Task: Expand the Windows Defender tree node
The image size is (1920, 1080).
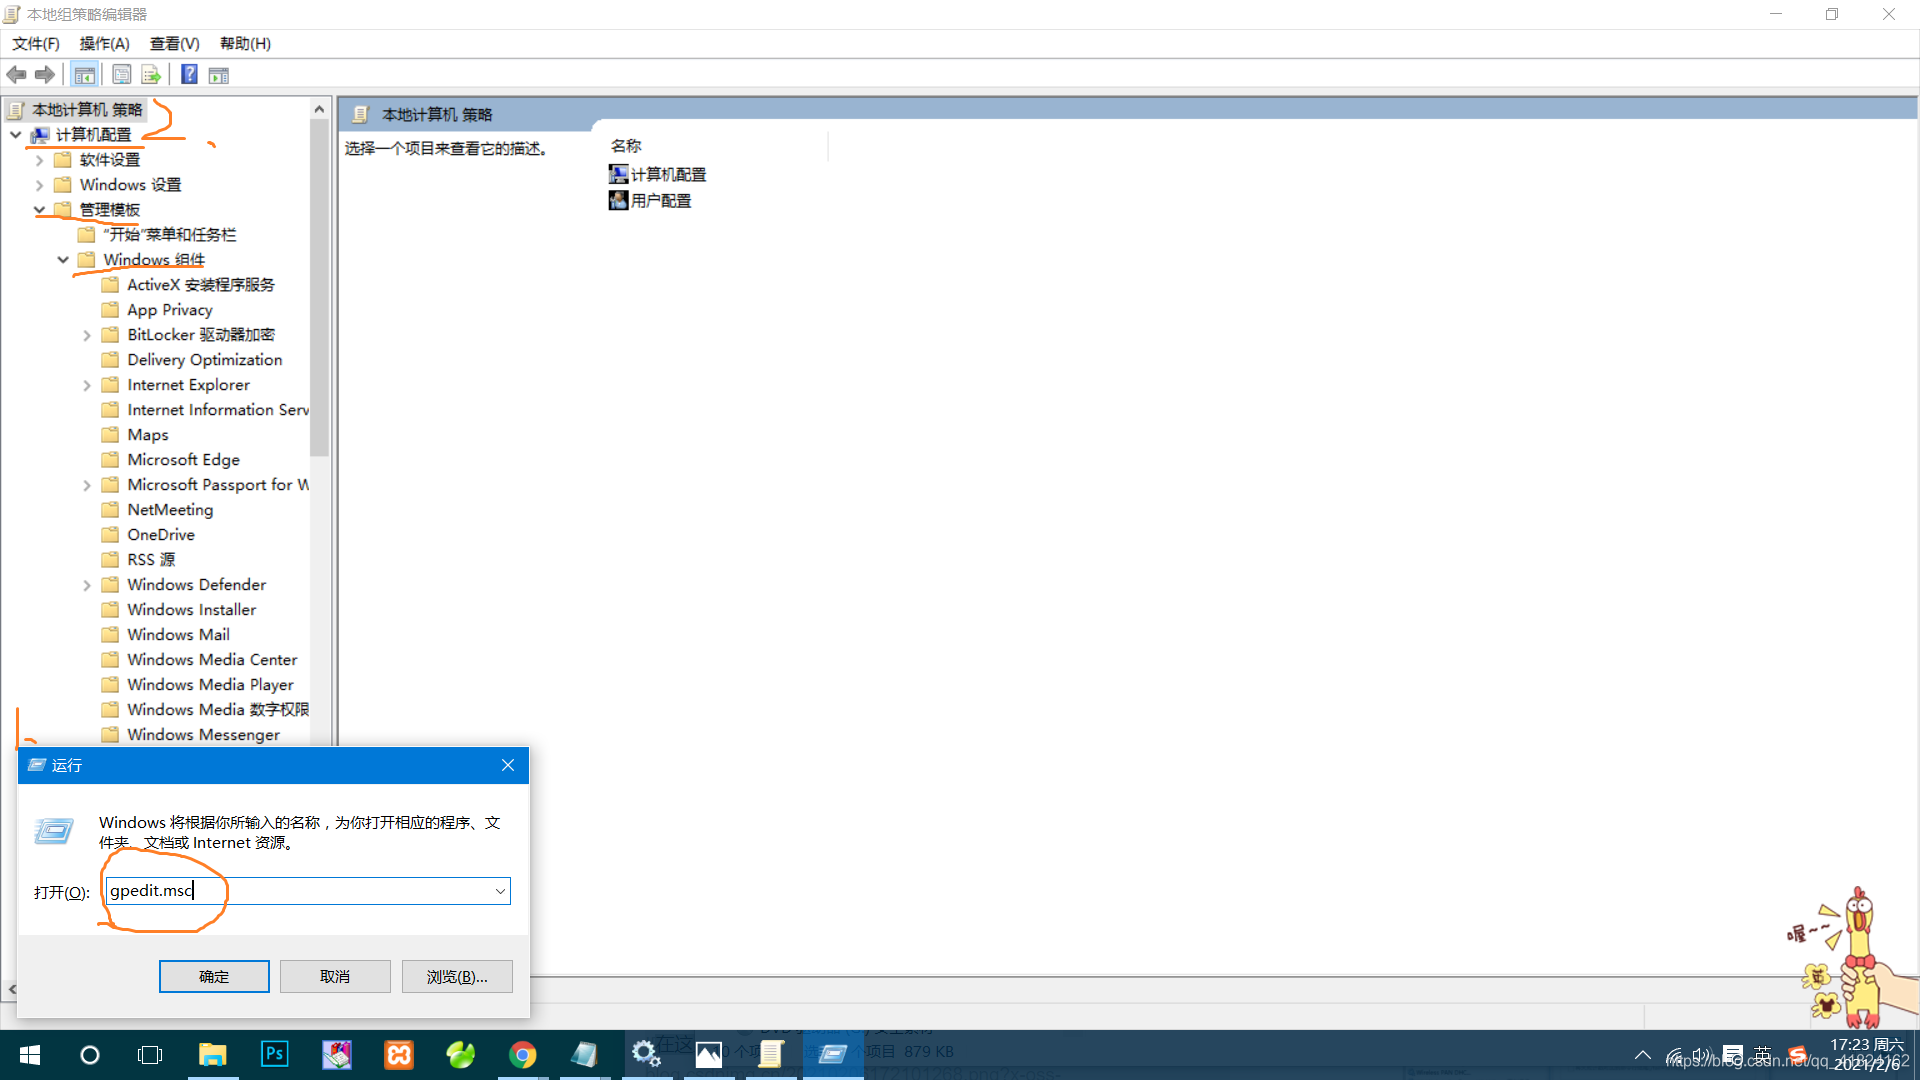Action: [87, 585]
